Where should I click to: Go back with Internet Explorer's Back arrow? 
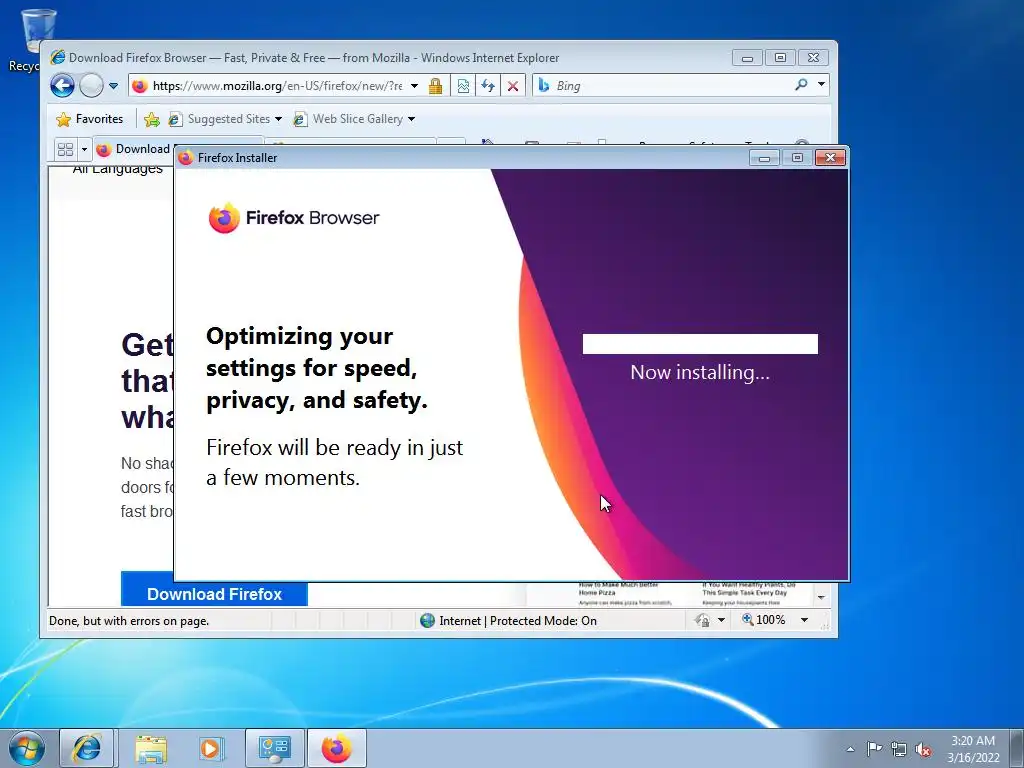pos(63,86)
